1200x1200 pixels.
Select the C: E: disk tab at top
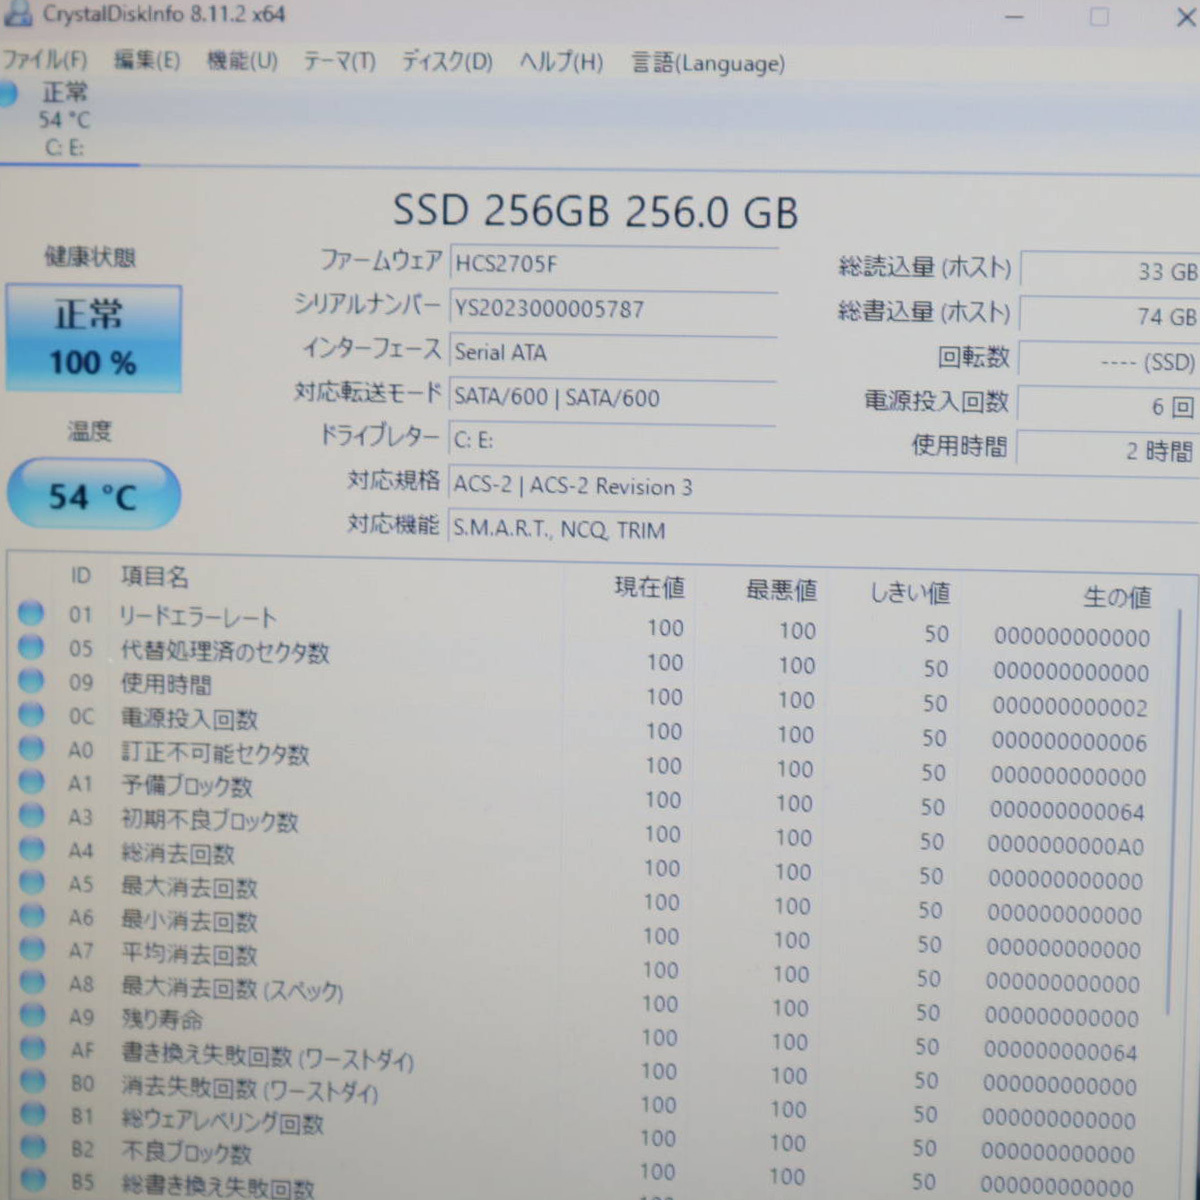click(x=64, y=121)
